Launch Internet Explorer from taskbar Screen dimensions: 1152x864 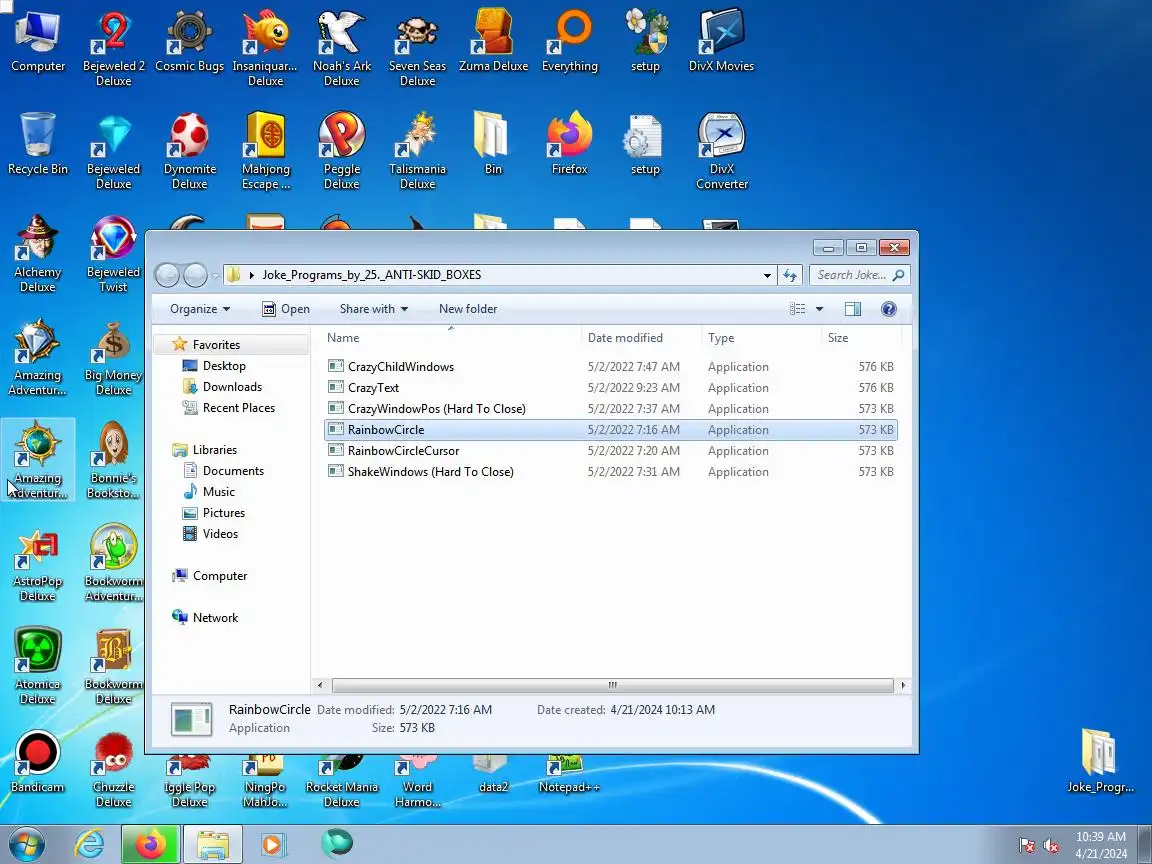pyautogui.click(x=90, y=845)
